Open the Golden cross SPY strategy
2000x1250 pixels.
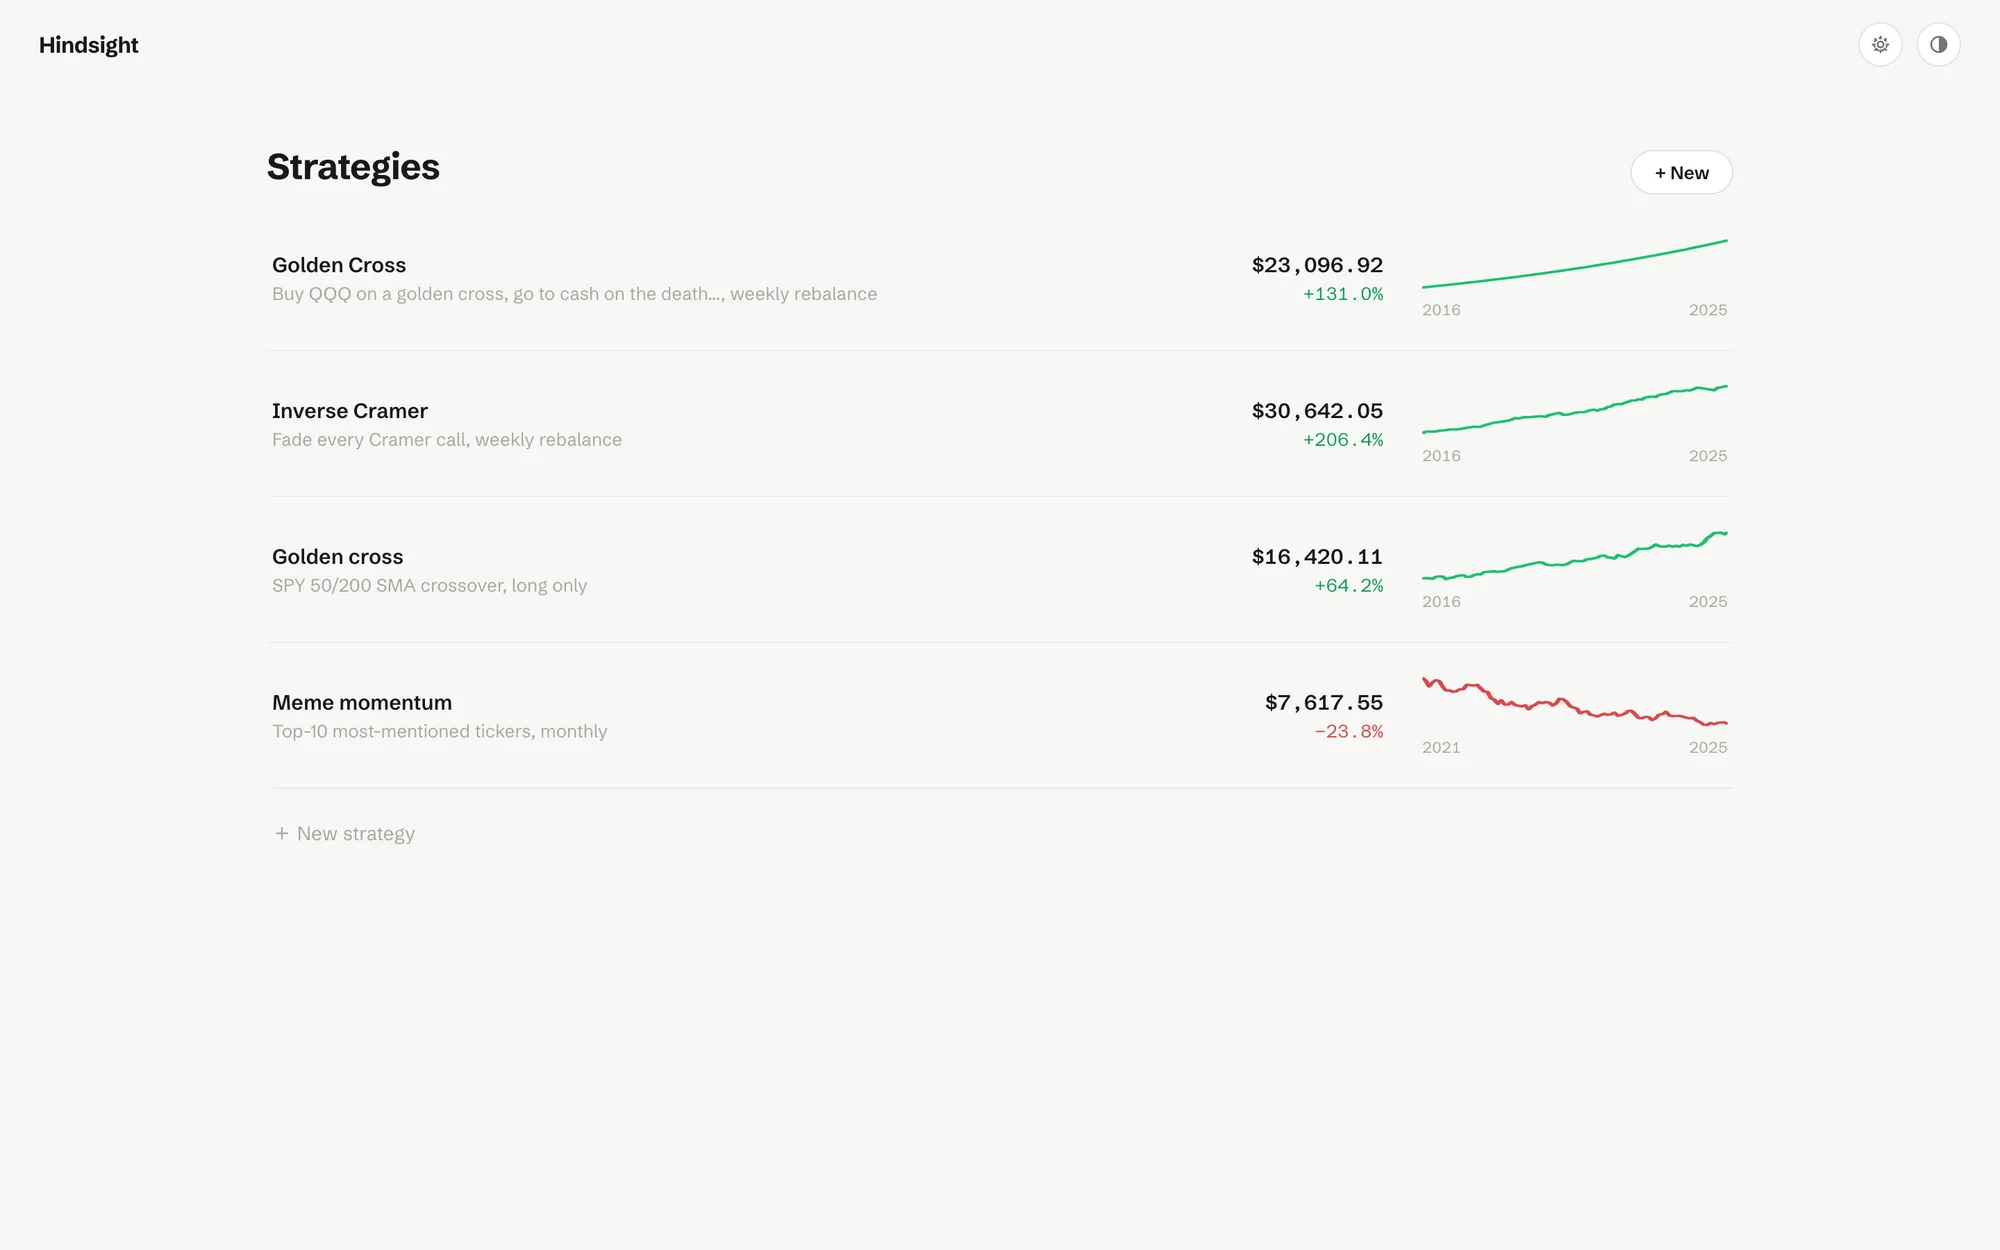click(x=1000, y=570)
